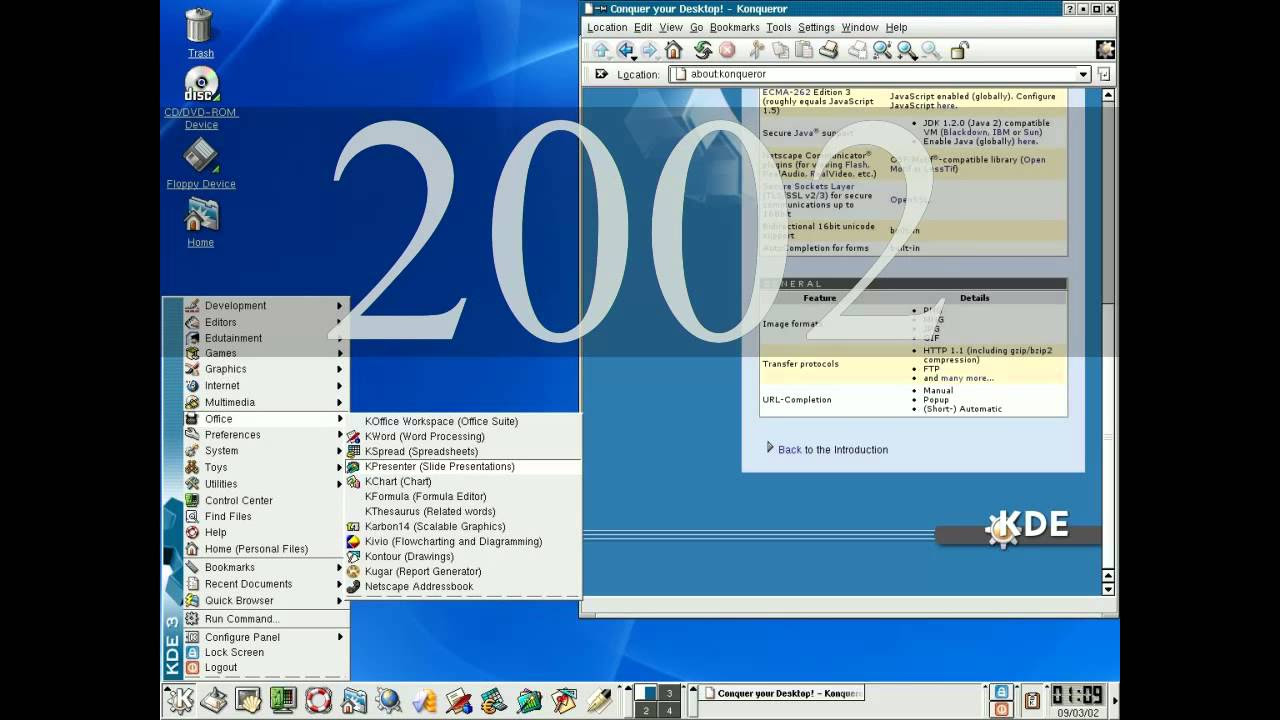Click Konqueror vertical scrollbar down arrow
This screenshot has height=720, width=1280.
(x=1108, y=589)
